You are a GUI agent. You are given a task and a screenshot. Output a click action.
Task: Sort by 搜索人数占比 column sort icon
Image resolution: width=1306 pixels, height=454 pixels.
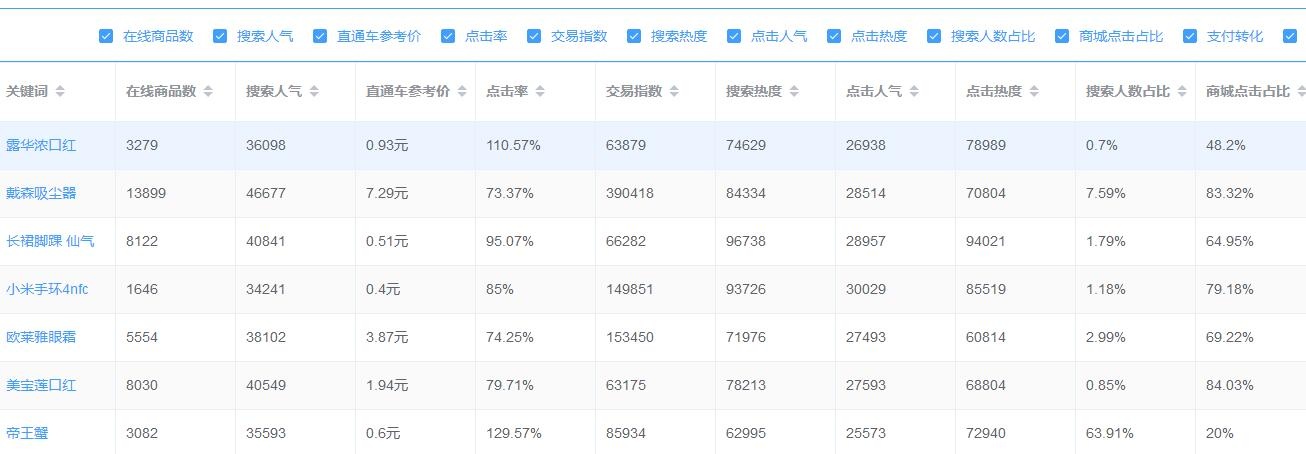pyautogui.click(x=1182, y=91)
